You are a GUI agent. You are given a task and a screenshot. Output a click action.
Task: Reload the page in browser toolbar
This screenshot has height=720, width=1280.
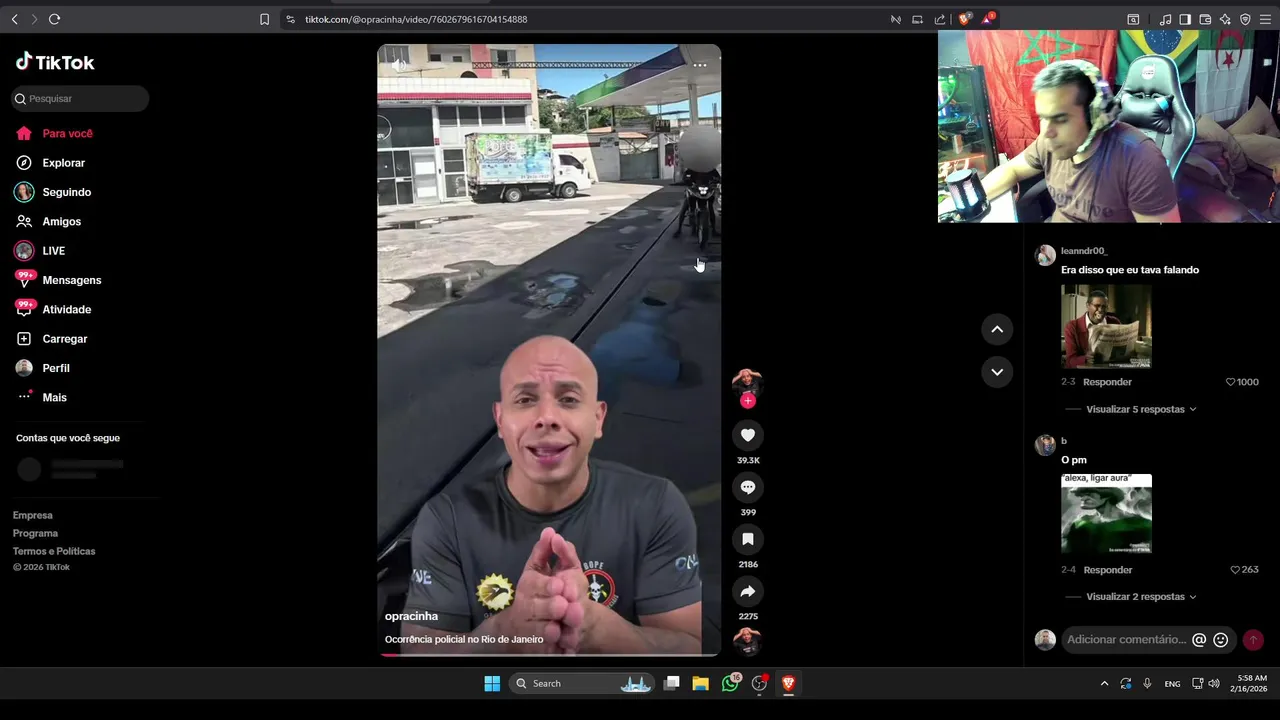pos(54,19)
